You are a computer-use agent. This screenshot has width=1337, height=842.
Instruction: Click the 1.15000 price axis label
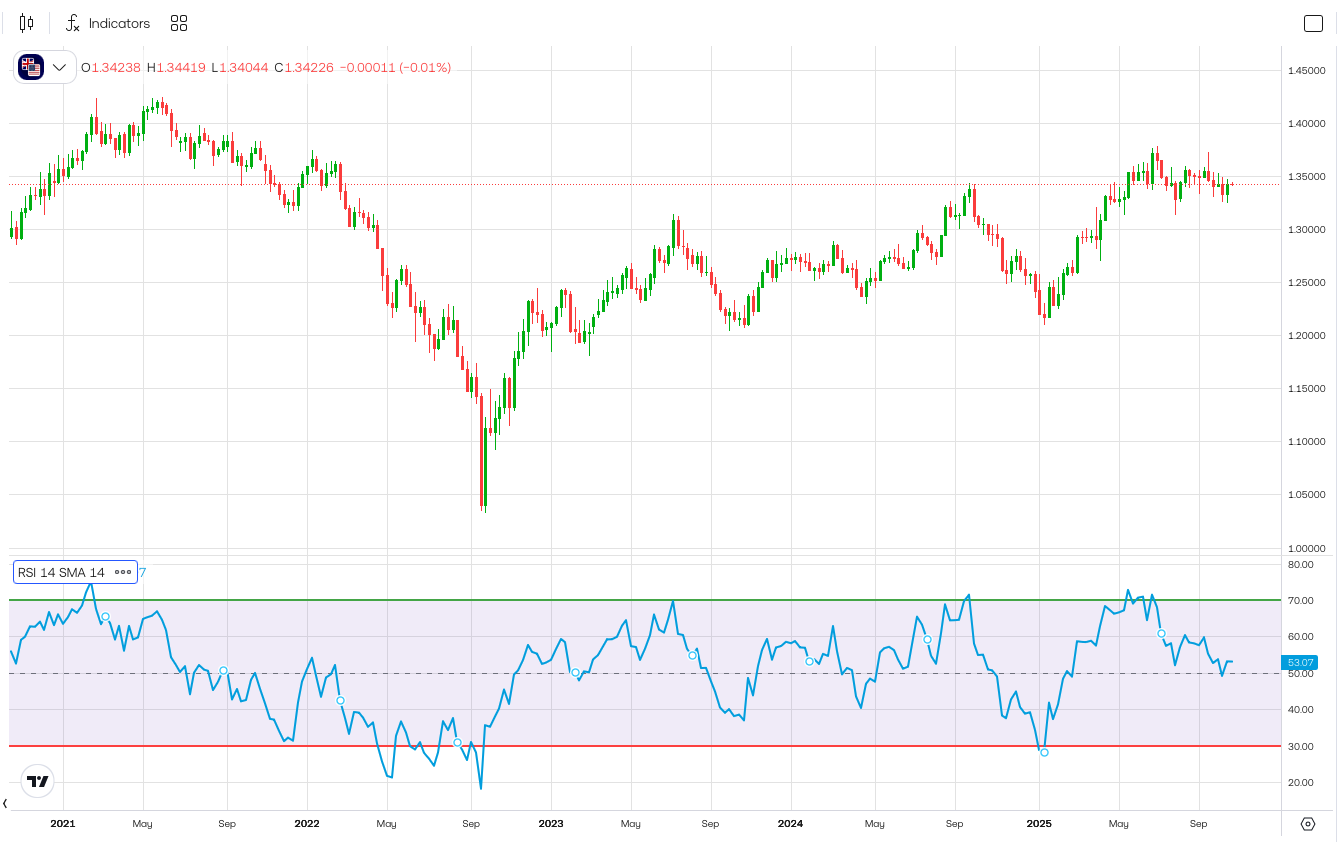pyautogui.click(x=1307, y=389)
